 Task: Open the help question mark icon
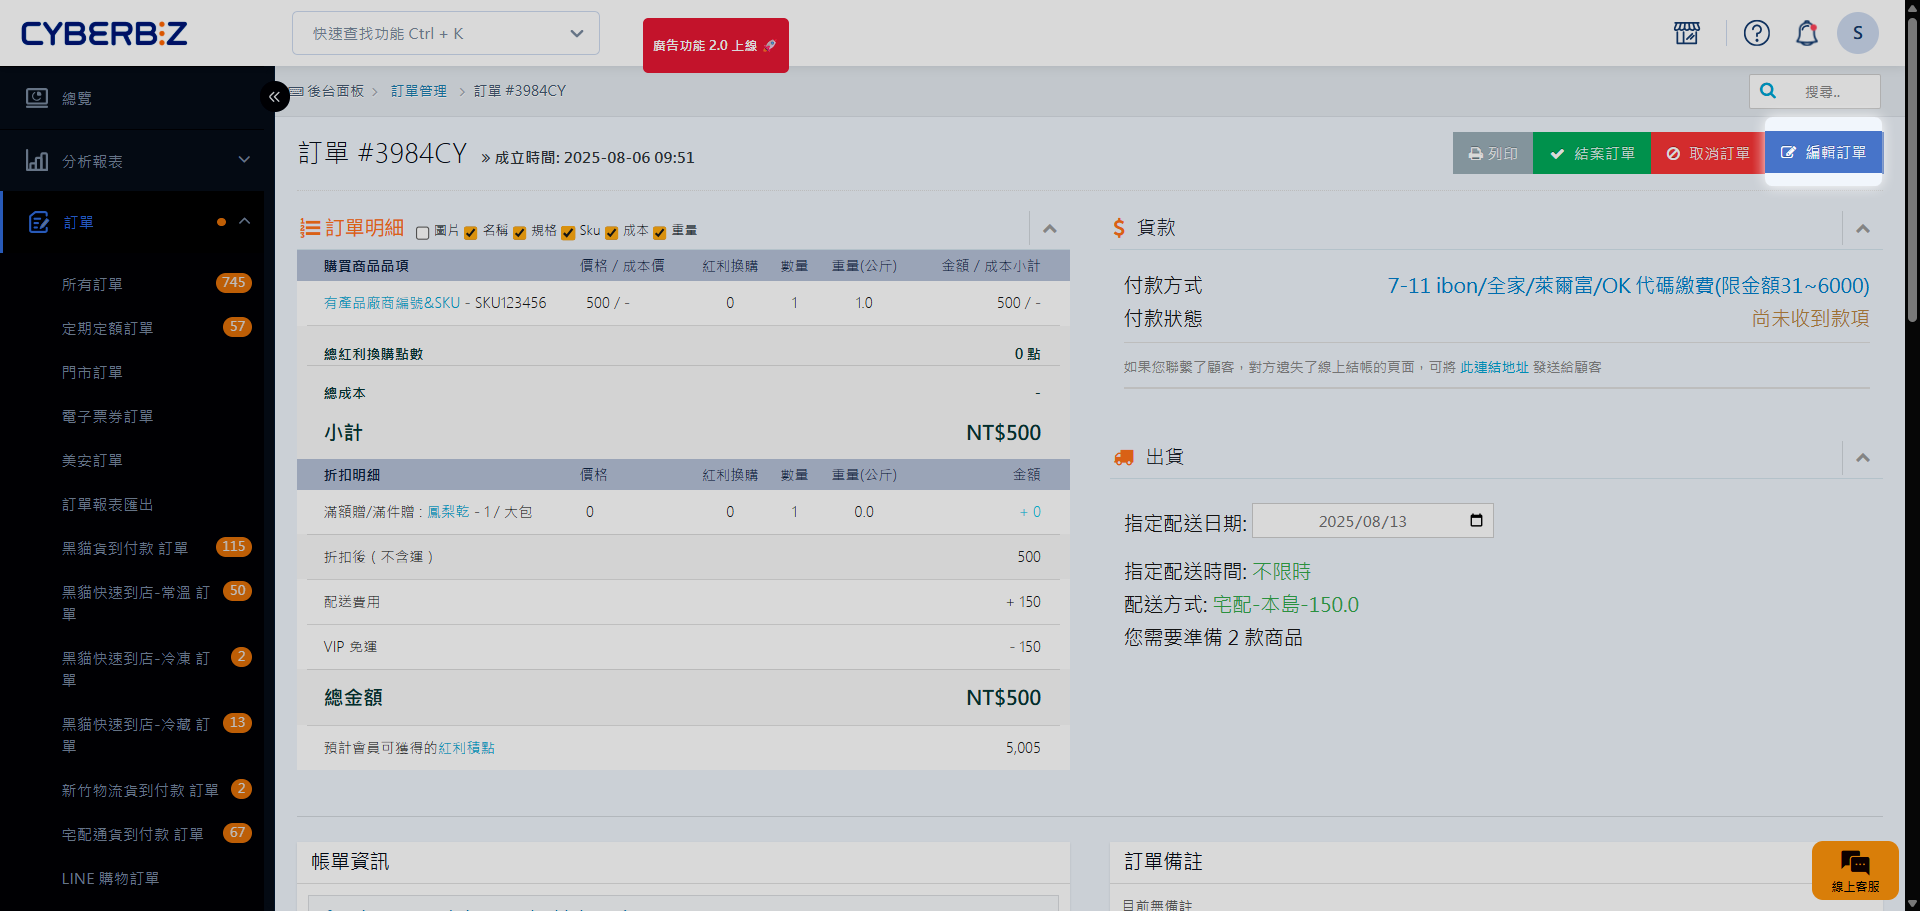click(x=1757, y=33)
